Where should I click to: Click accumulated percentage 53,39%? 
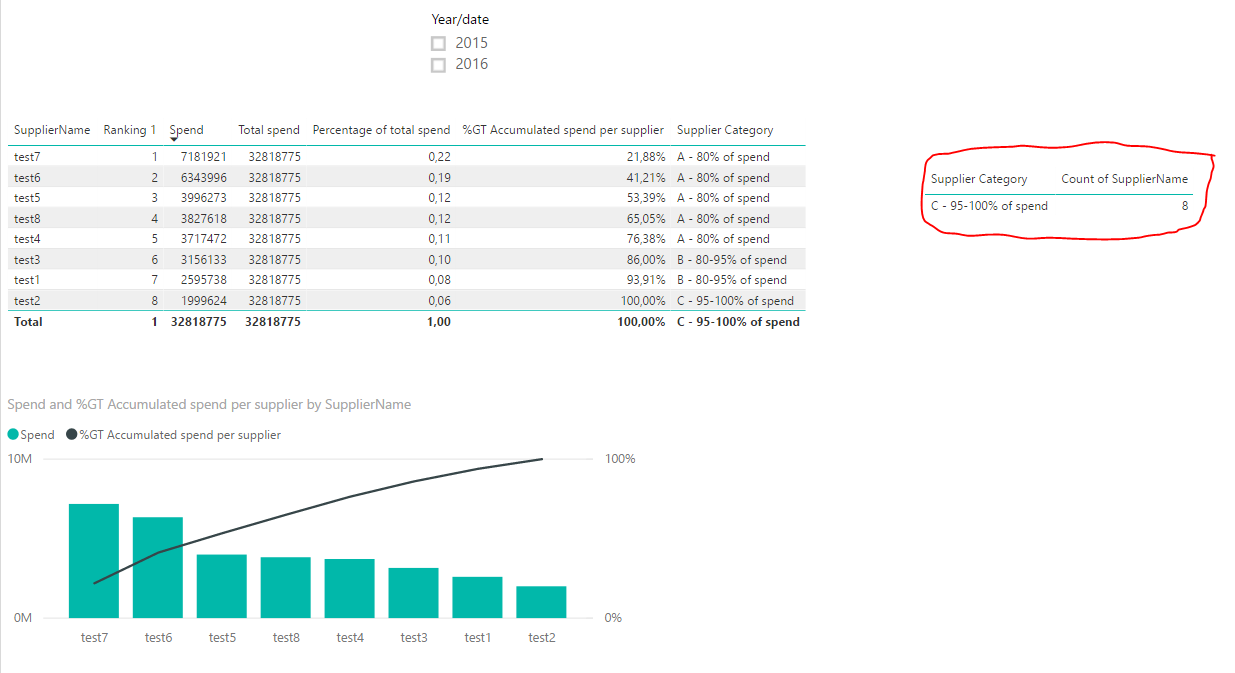(646, 198)
